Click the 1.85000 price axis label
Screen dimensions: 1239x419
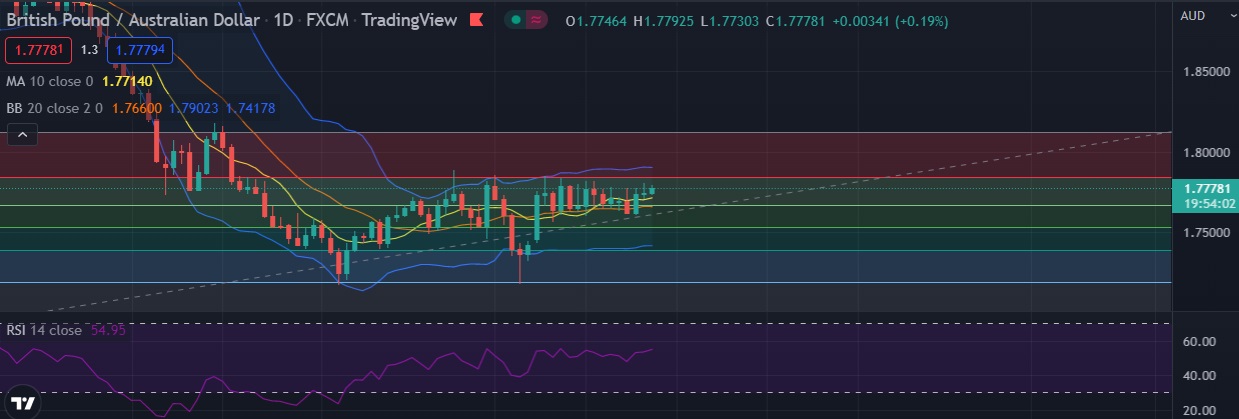click(x=1205, y=72)
